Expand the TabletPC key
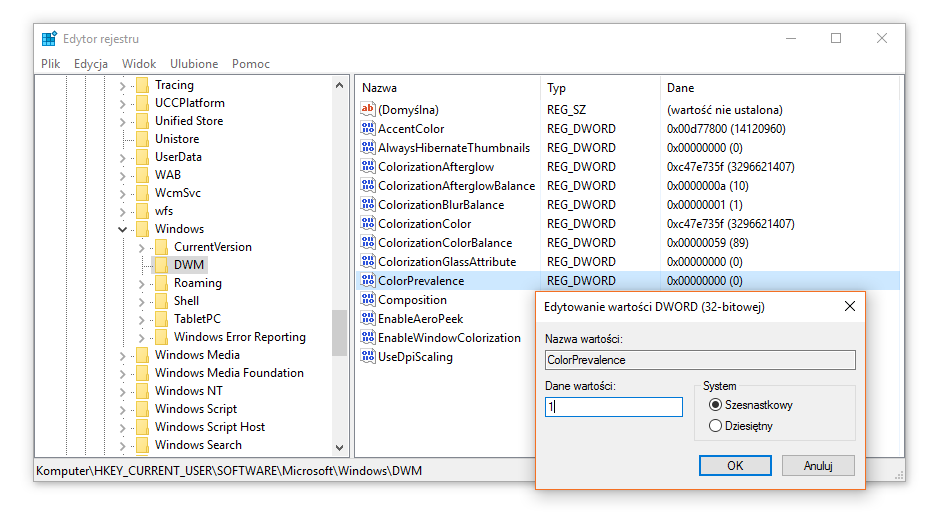This screenshot has width=941, height=515. (142, 319)
